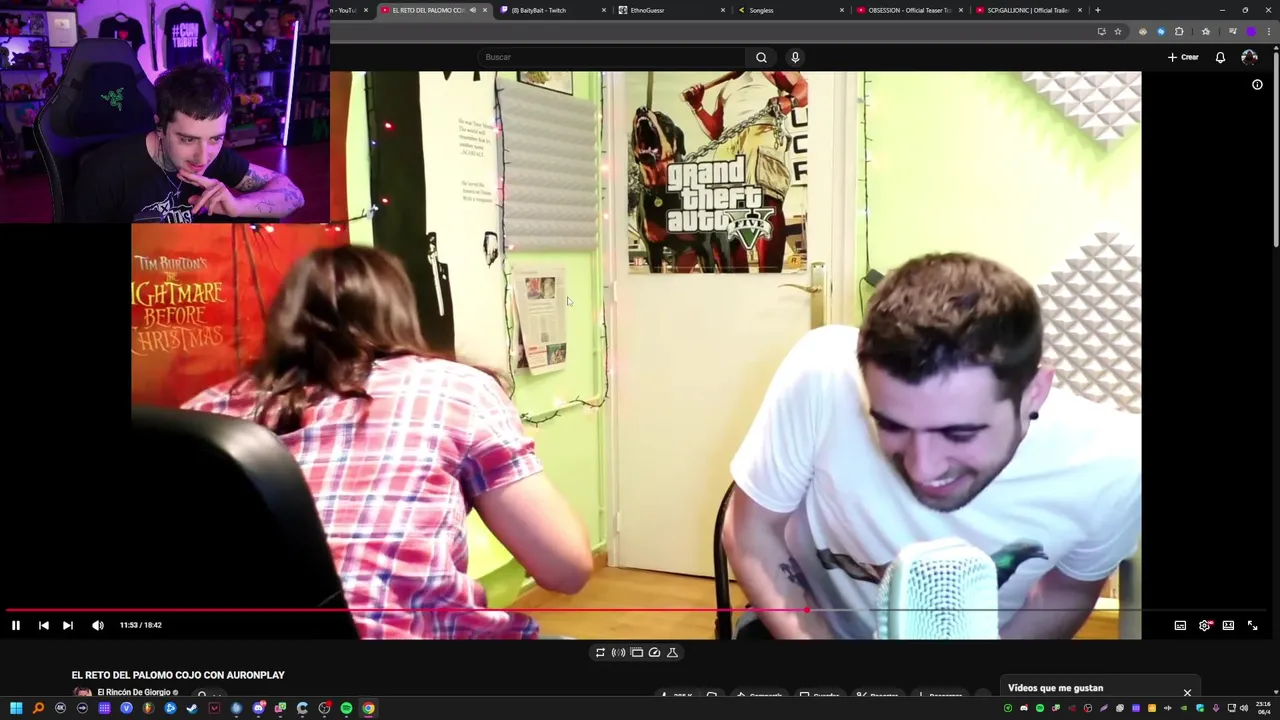
Task: Close the EthnoGuessr tab
Action: 723,10
